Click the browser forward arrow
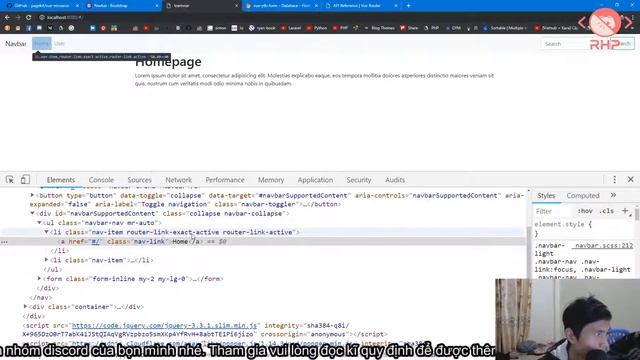640x360 pixels. [18, 18]
